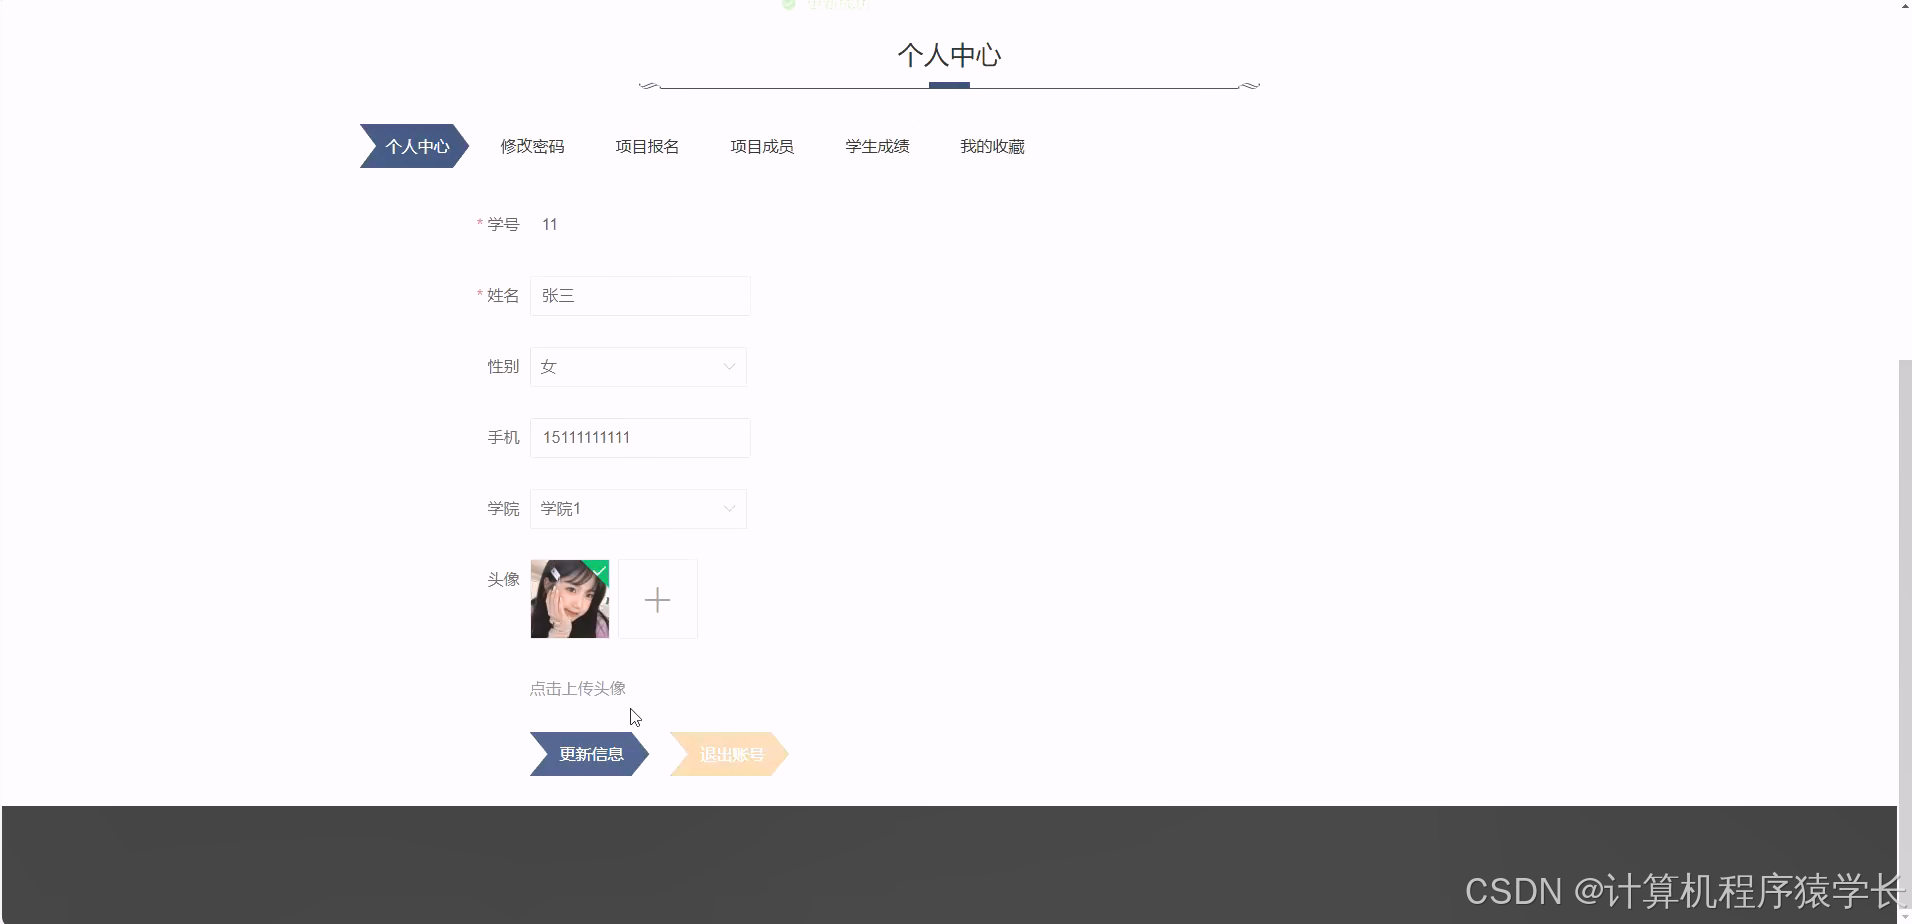Click the 姓名 field label

pyautogui.click(x=503, y=295)
